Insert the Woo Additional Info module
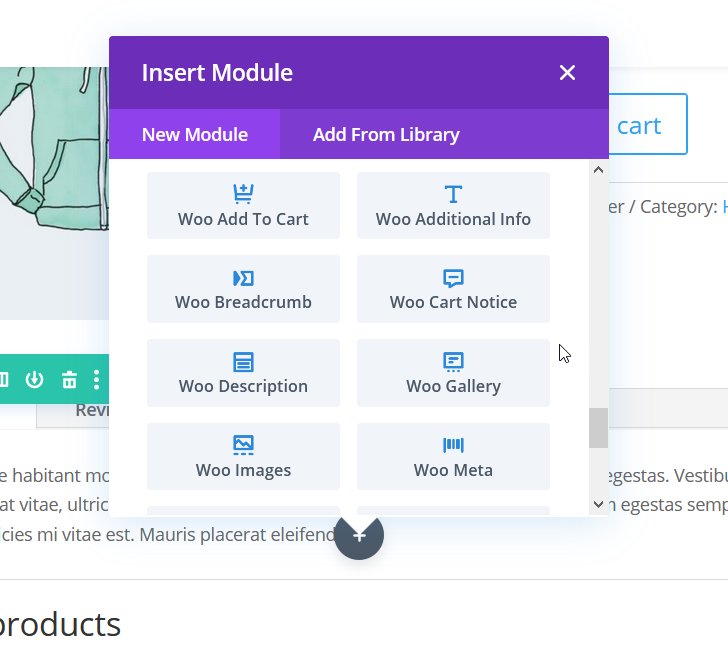The image size is (728, 650). pyautogui.click(x=453, y=206)
